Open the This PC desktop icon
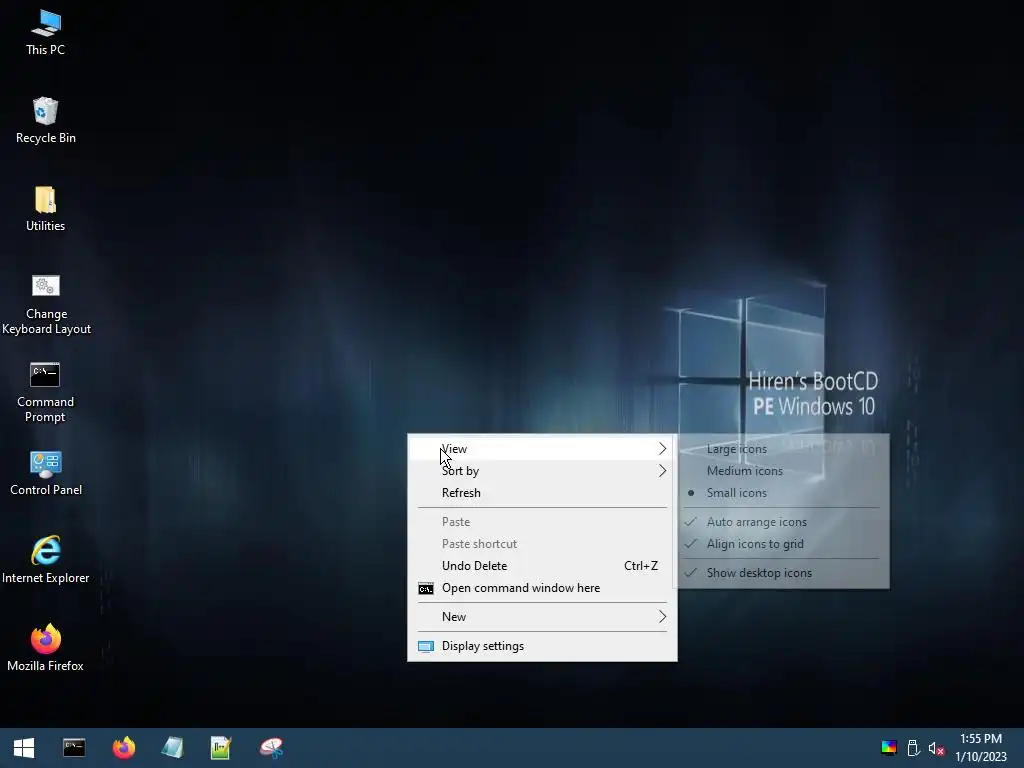 pos(45,32)
